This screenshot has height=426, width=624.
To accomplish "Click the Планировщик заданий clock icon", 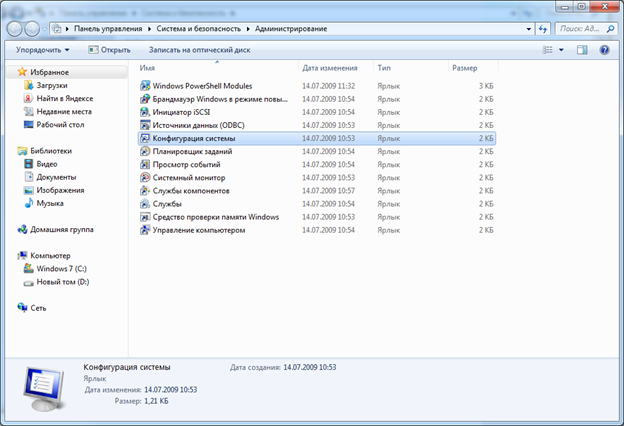I will (145, 151).
